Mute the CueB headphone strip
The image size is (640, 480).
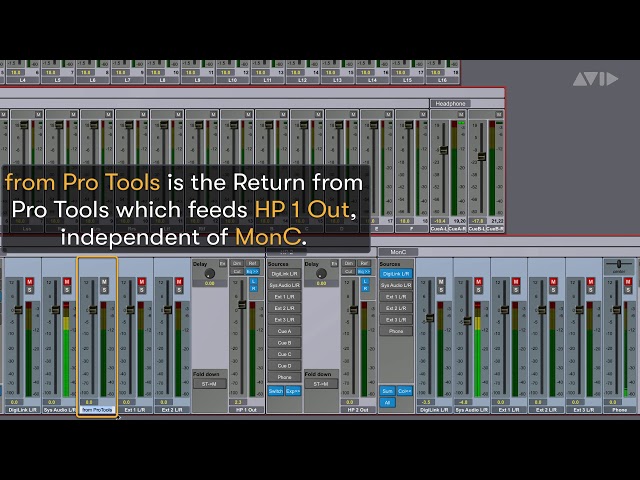click(x=499, y=114)
